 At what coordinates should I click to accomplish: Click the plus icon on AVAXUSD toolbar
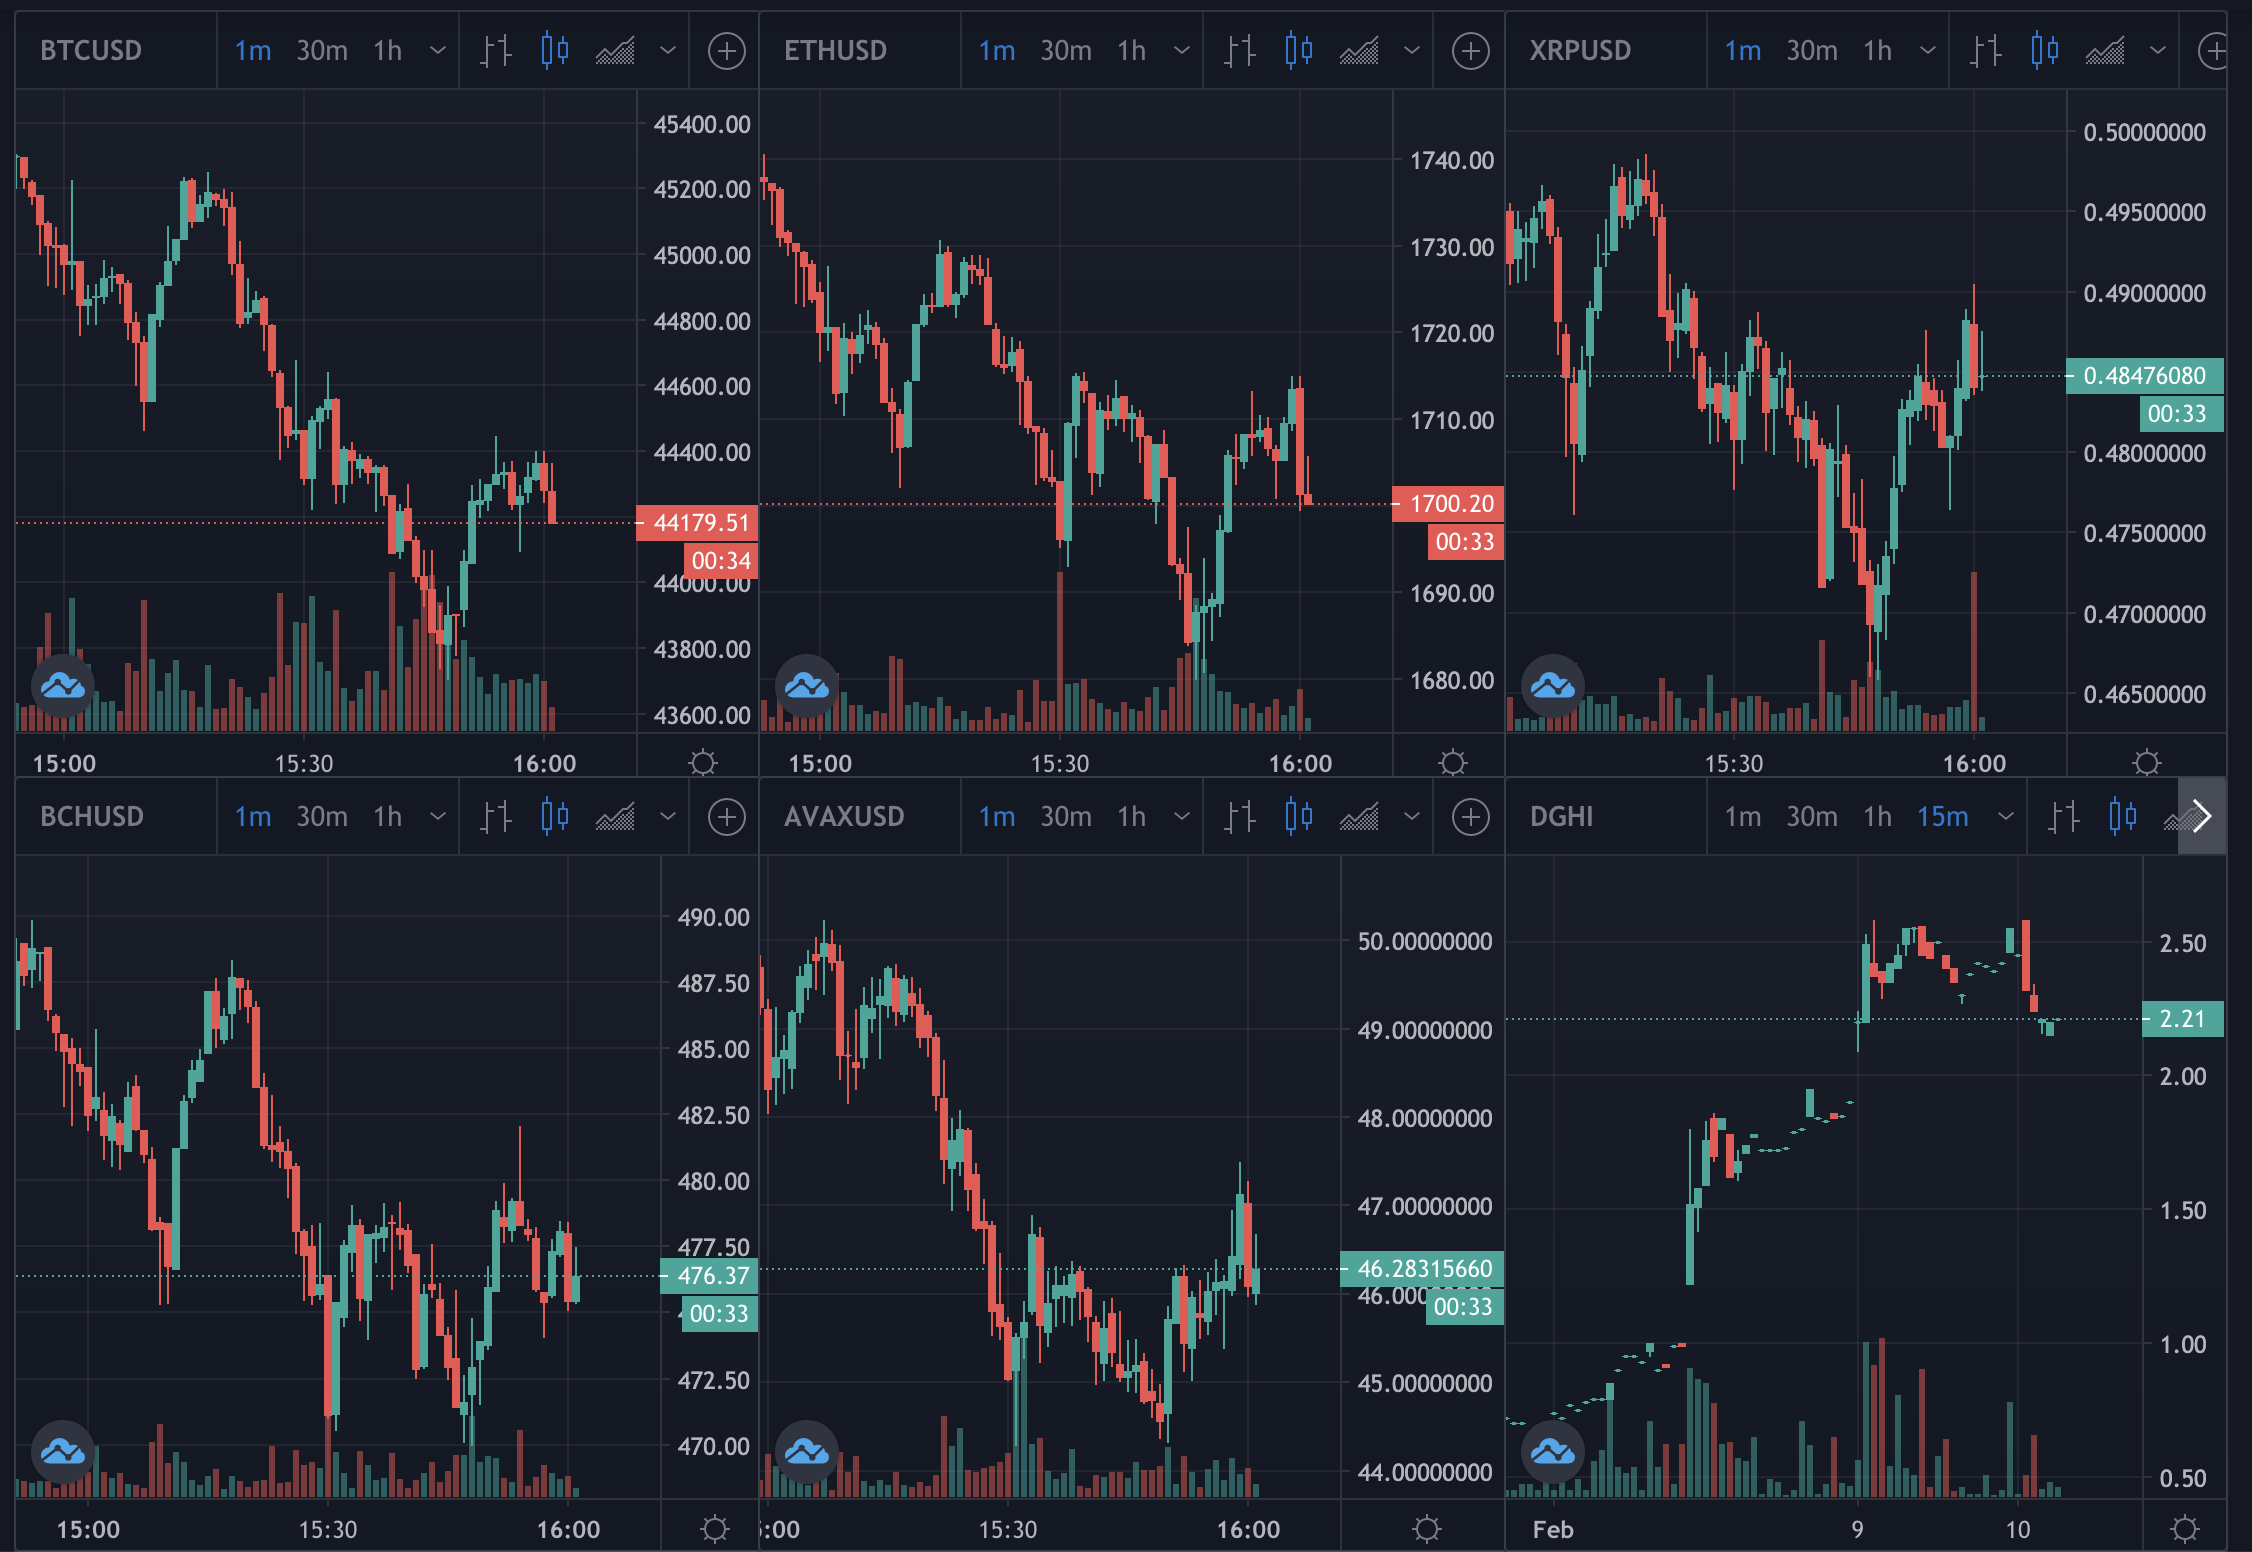pos(1471,817)
